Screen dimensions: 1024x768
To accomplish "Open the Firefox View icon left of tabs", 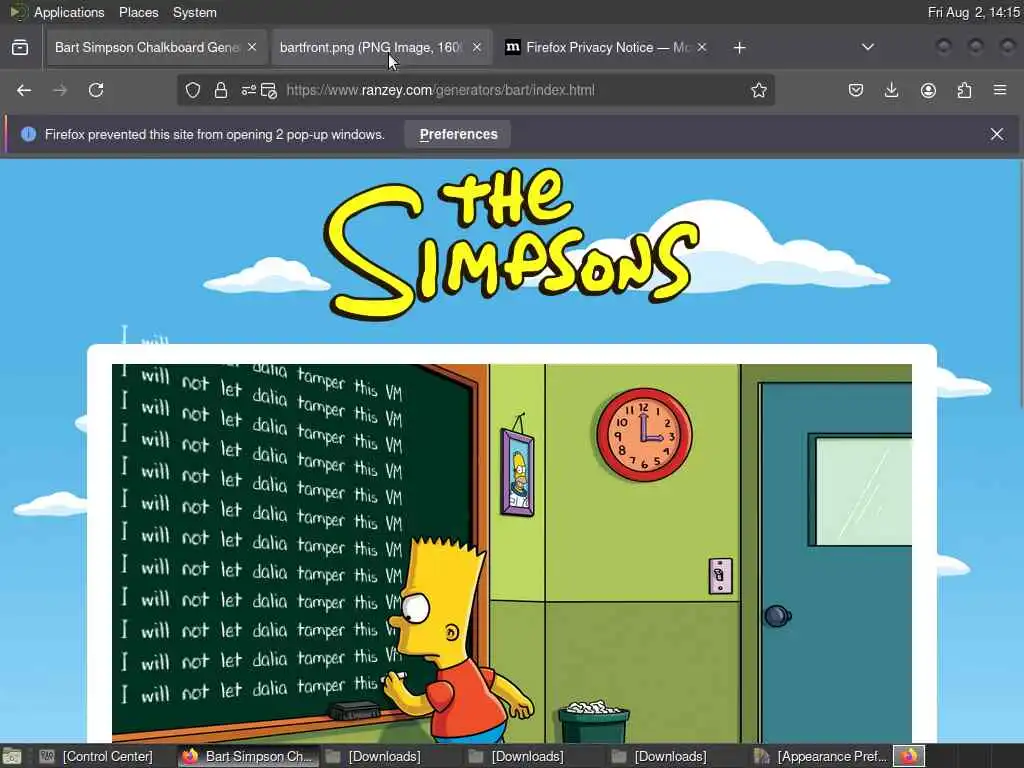I will (x=20, y=47).
